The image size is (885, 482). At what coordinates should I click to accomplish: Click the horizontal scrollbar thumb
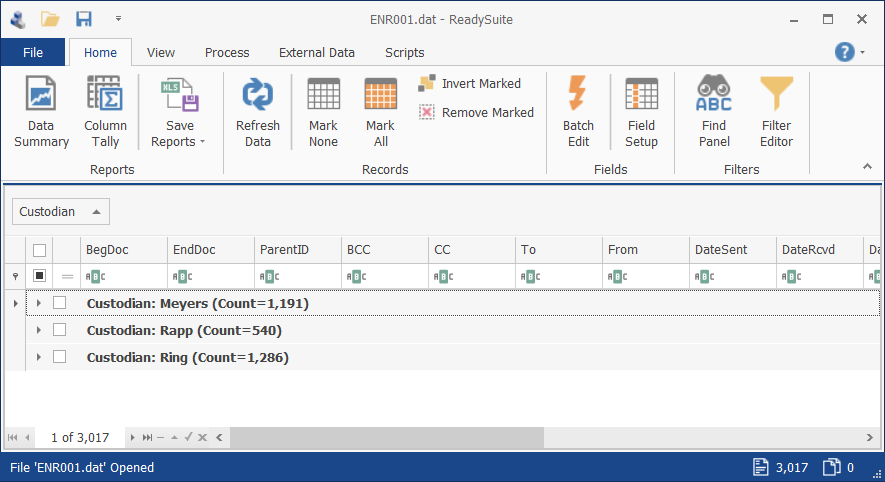tap(387, 437)
